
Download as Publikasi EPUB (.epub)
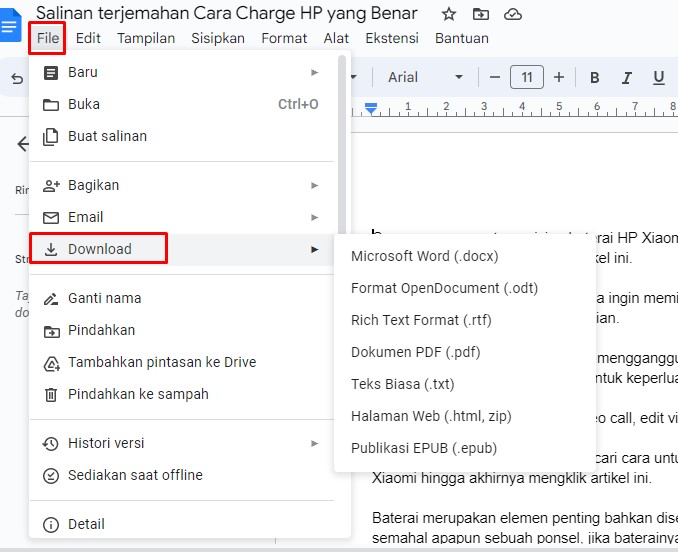pos(465,448)
